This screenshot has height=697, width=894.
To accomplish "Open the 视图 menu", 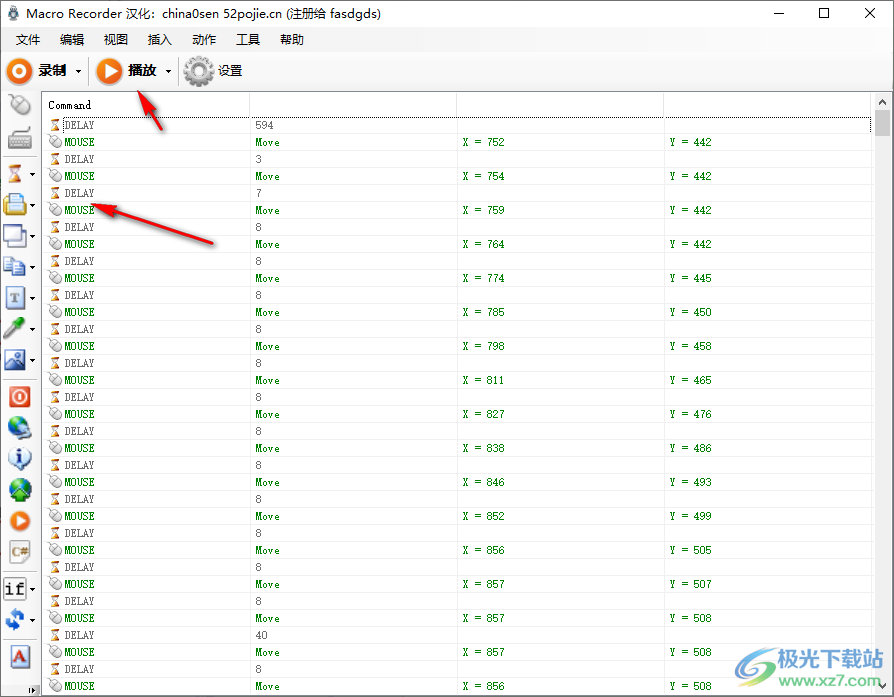I will point(116,40).
